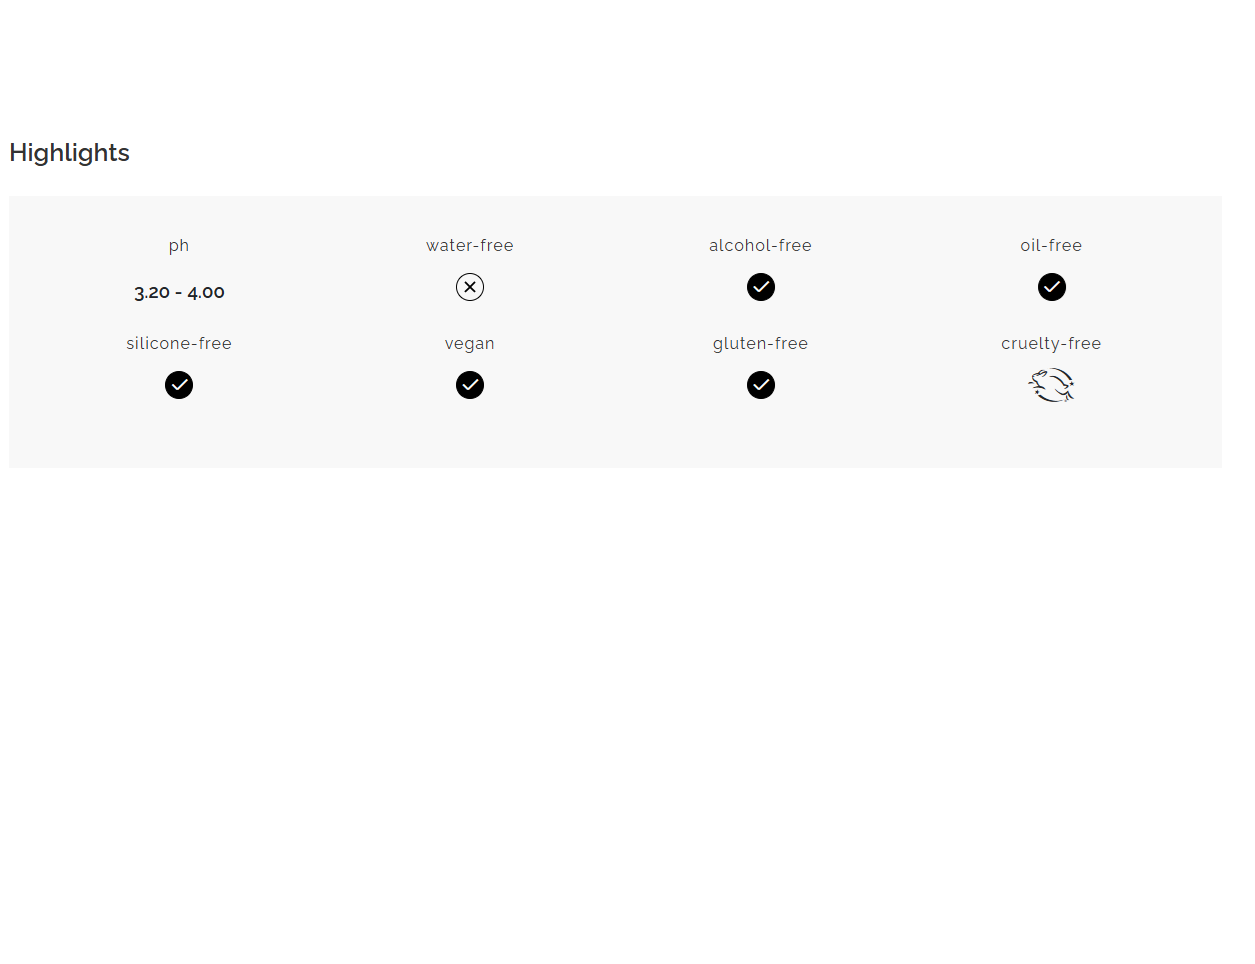Click the oil-free checkmark icon

(1052, 287)
